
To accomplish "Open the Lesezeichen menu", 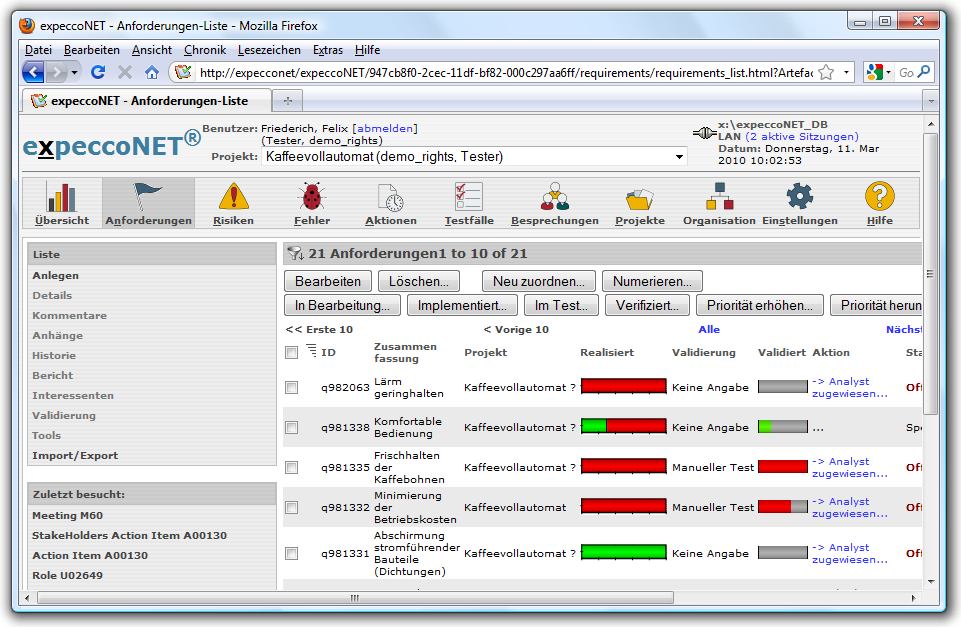I will point(269,50).
